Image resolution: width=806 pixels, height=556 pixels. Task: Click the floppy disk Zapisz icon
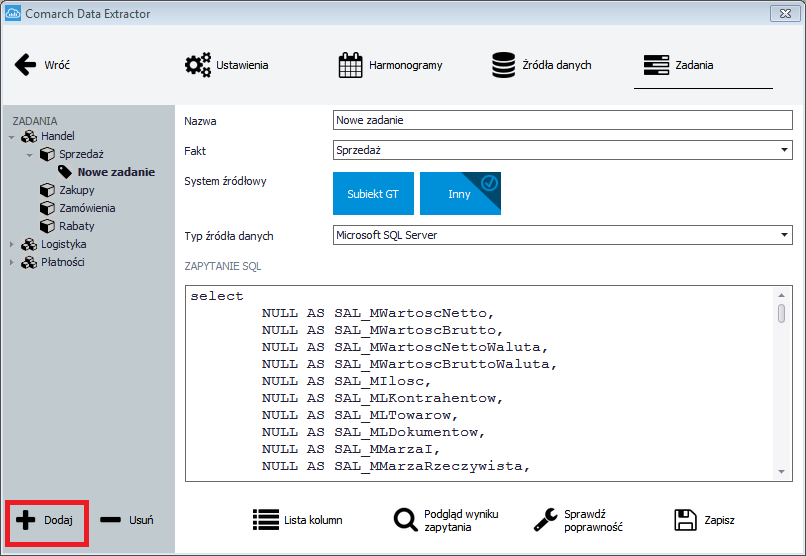(685, 520)
